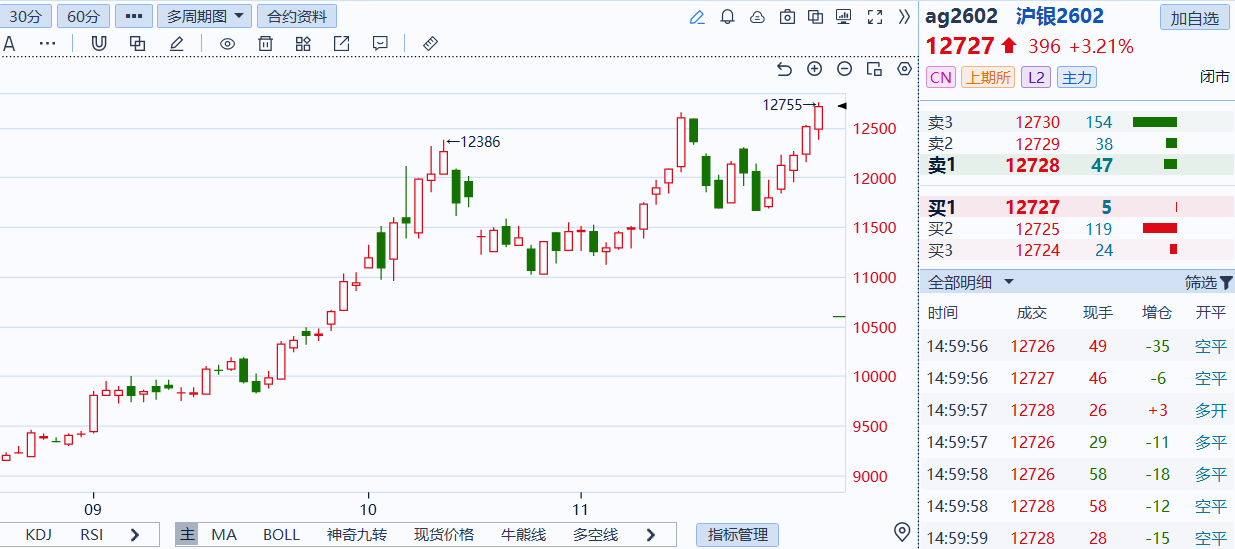Zoom out the chart with minus icon

click(x=844, y=69)
